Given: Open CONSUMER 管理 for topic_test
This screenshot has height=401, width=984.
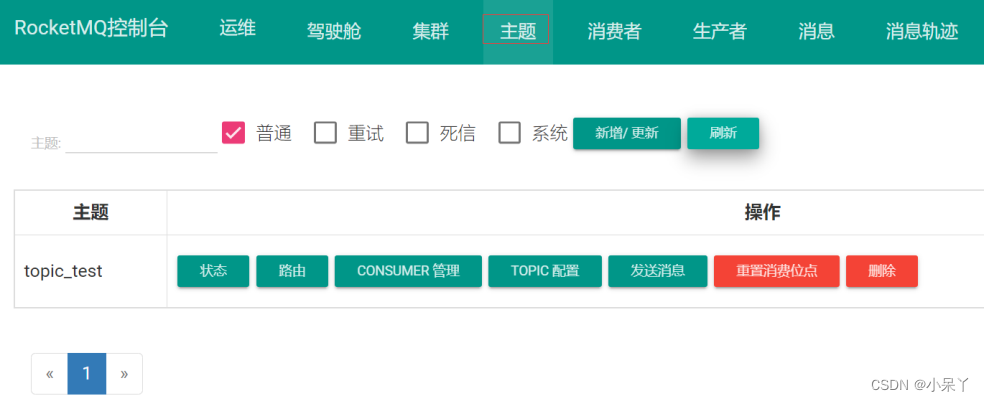Looking at the screenshot, I should tap(409, 271).
